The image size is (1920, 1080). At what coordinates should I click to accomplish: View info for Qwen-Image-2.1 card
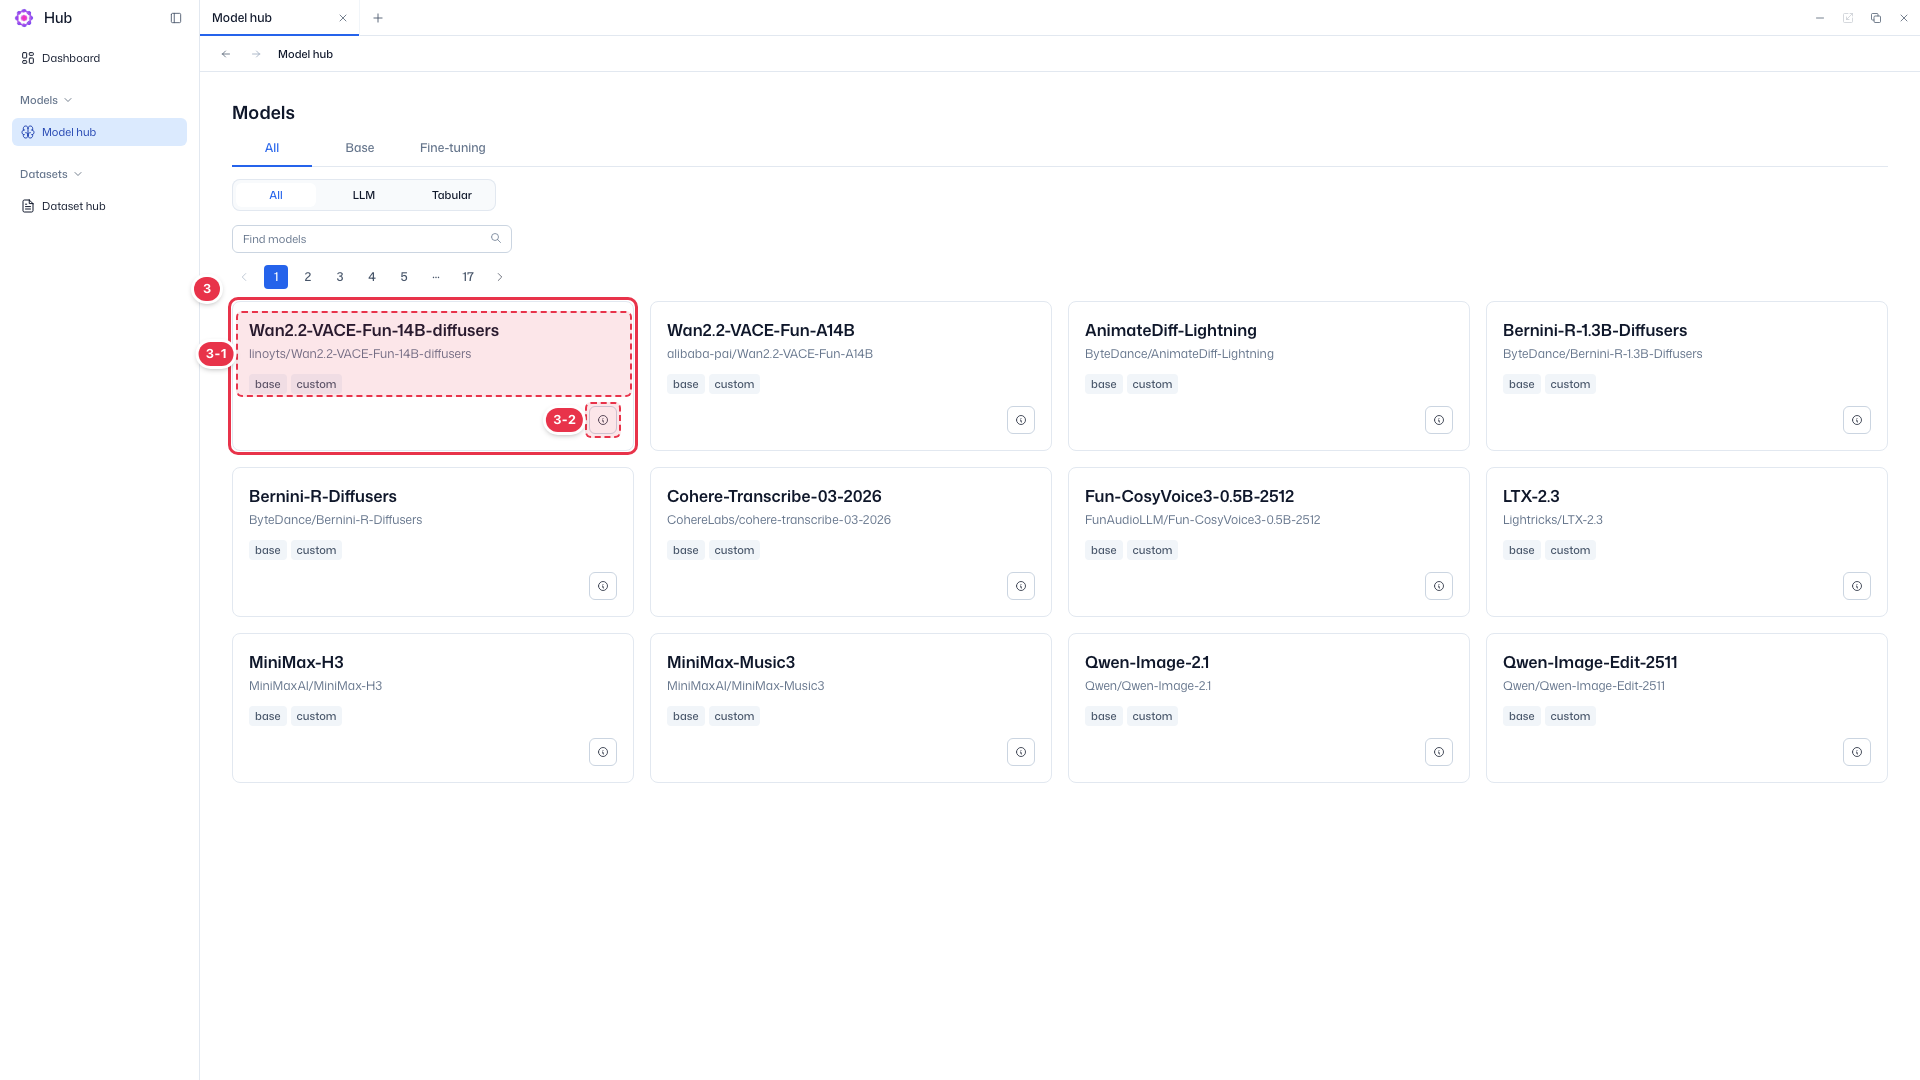(1439, 752)
